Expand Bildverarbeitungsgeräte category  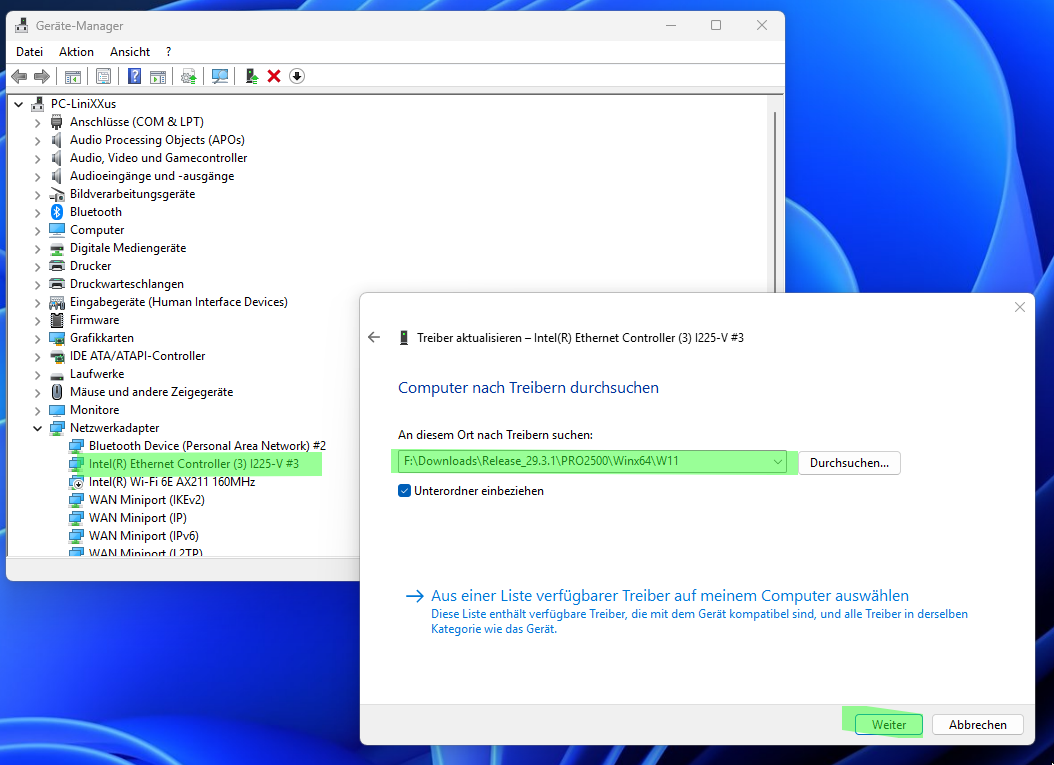[38, 194]
